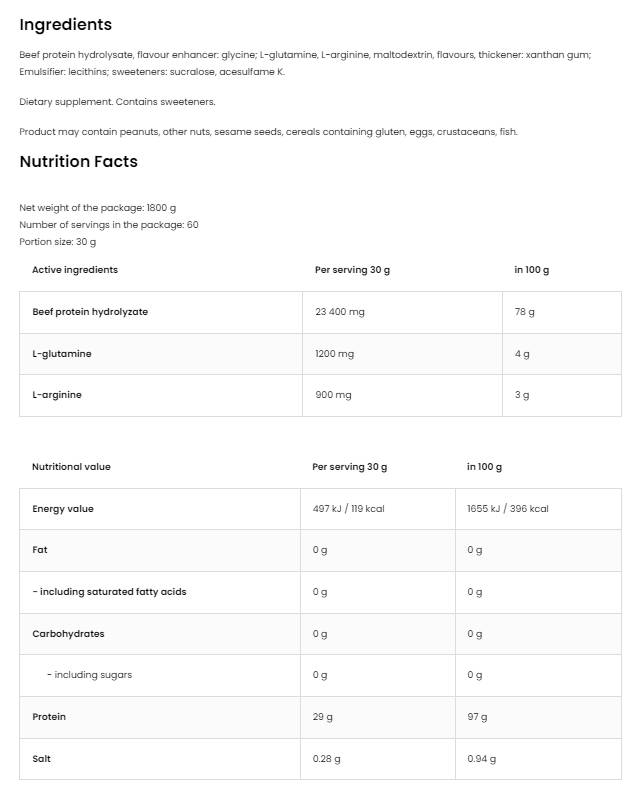The image size is (642, 798).
Task: Click the Salt 0.94 g cell
Action: 481,759
